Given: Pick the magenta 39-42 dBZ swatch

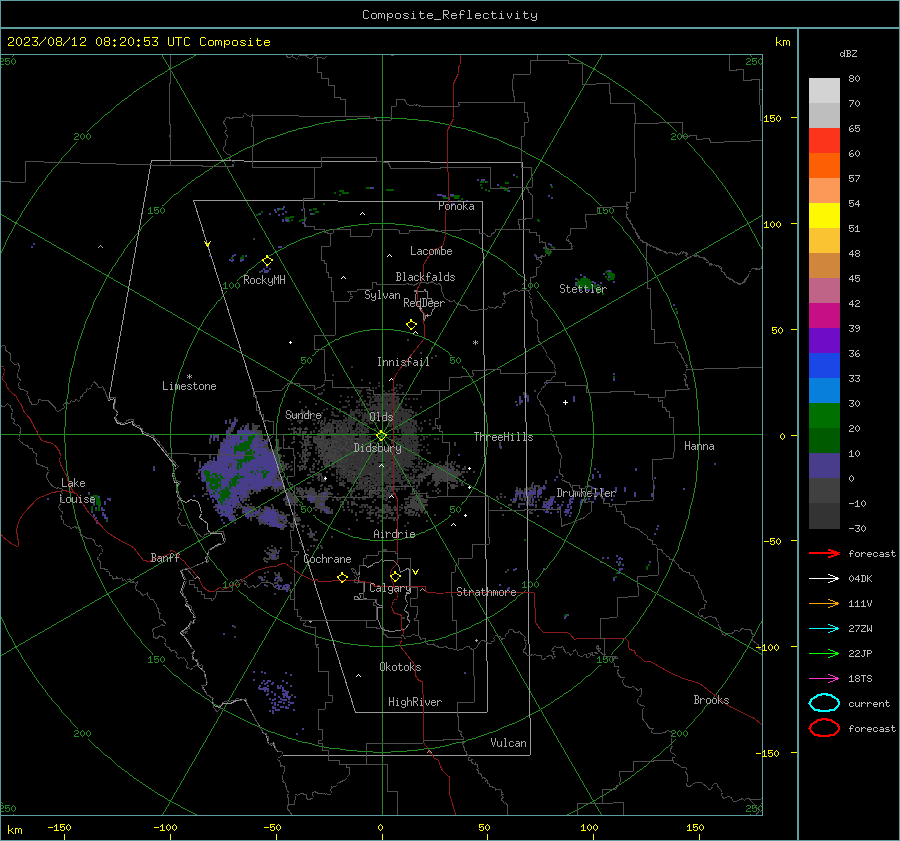Looking at the screenshot, I should (x=824, y=316).
